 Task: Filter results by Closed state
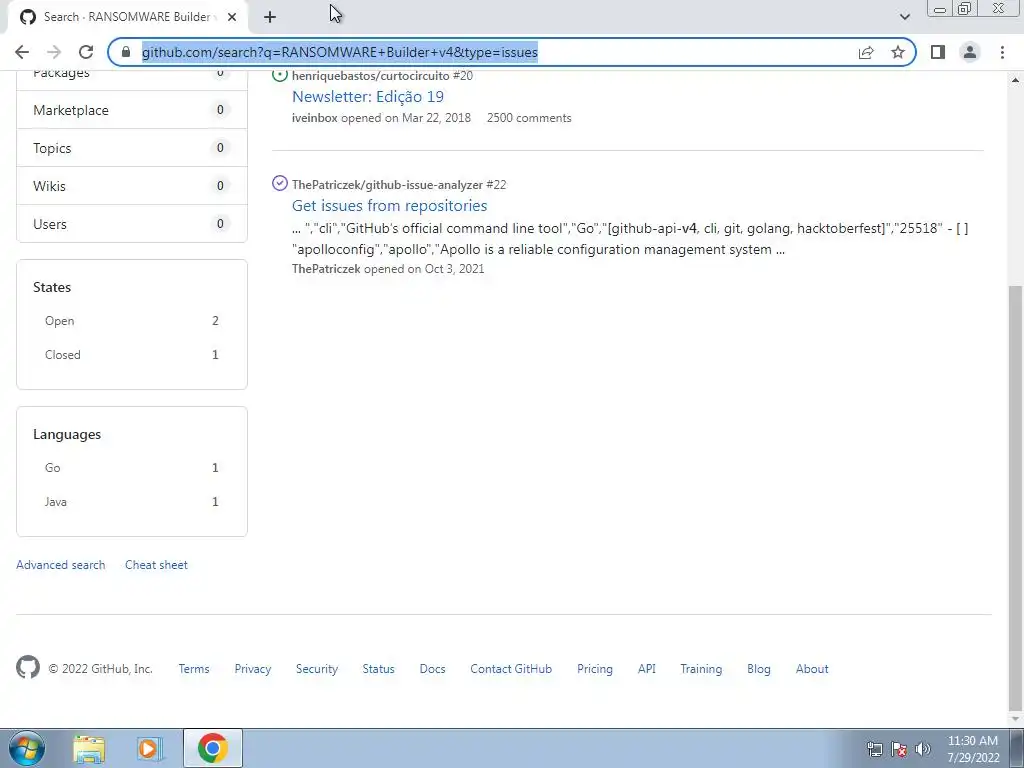tap(132, 355)
